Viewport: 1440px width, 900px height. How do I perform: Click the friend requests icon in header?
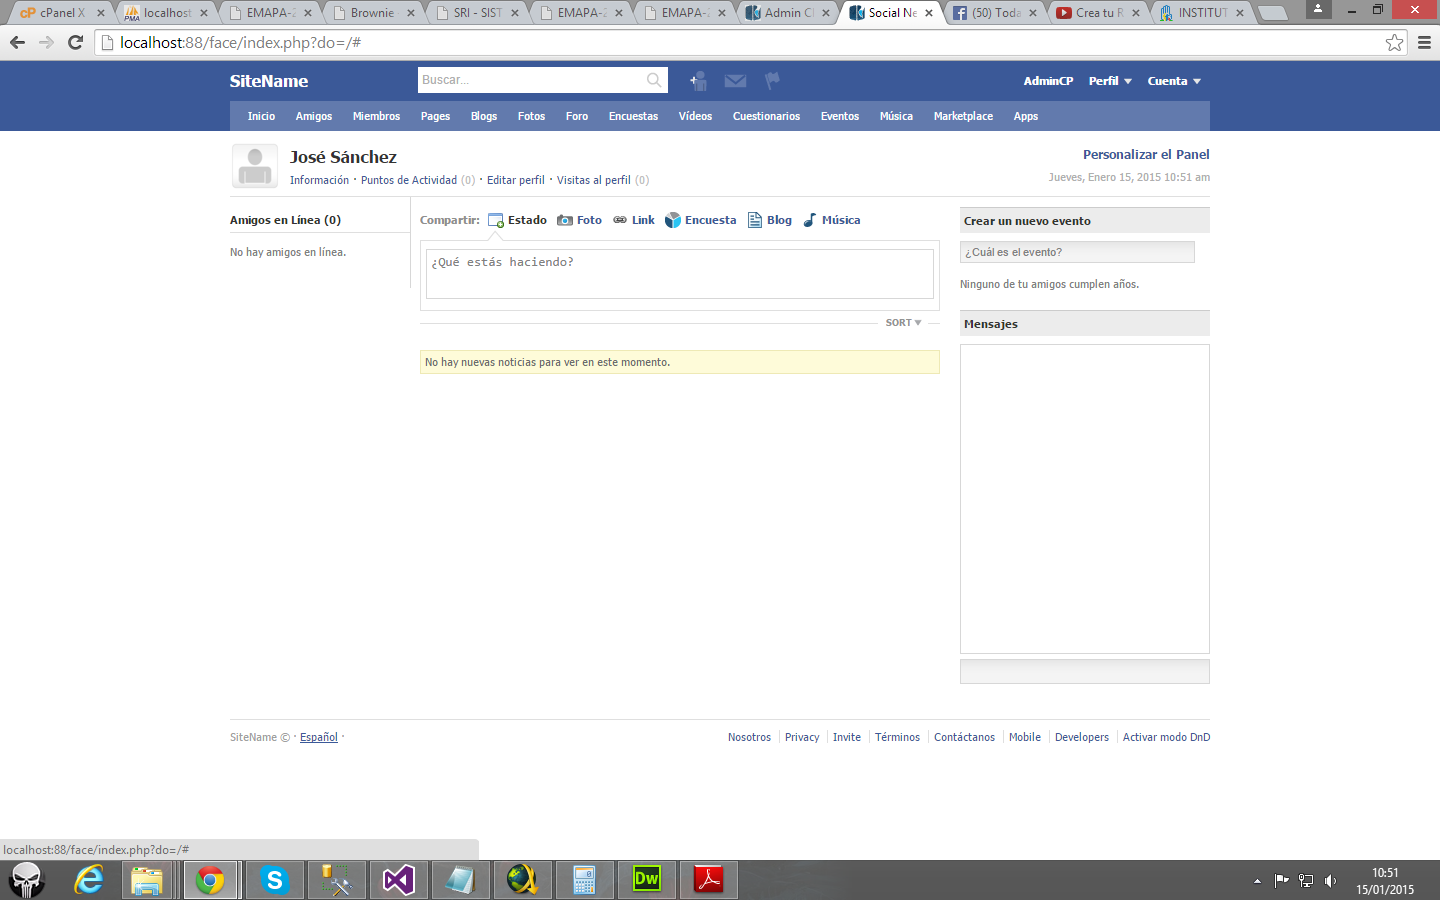pyautogui.click(x=698, y=81)
